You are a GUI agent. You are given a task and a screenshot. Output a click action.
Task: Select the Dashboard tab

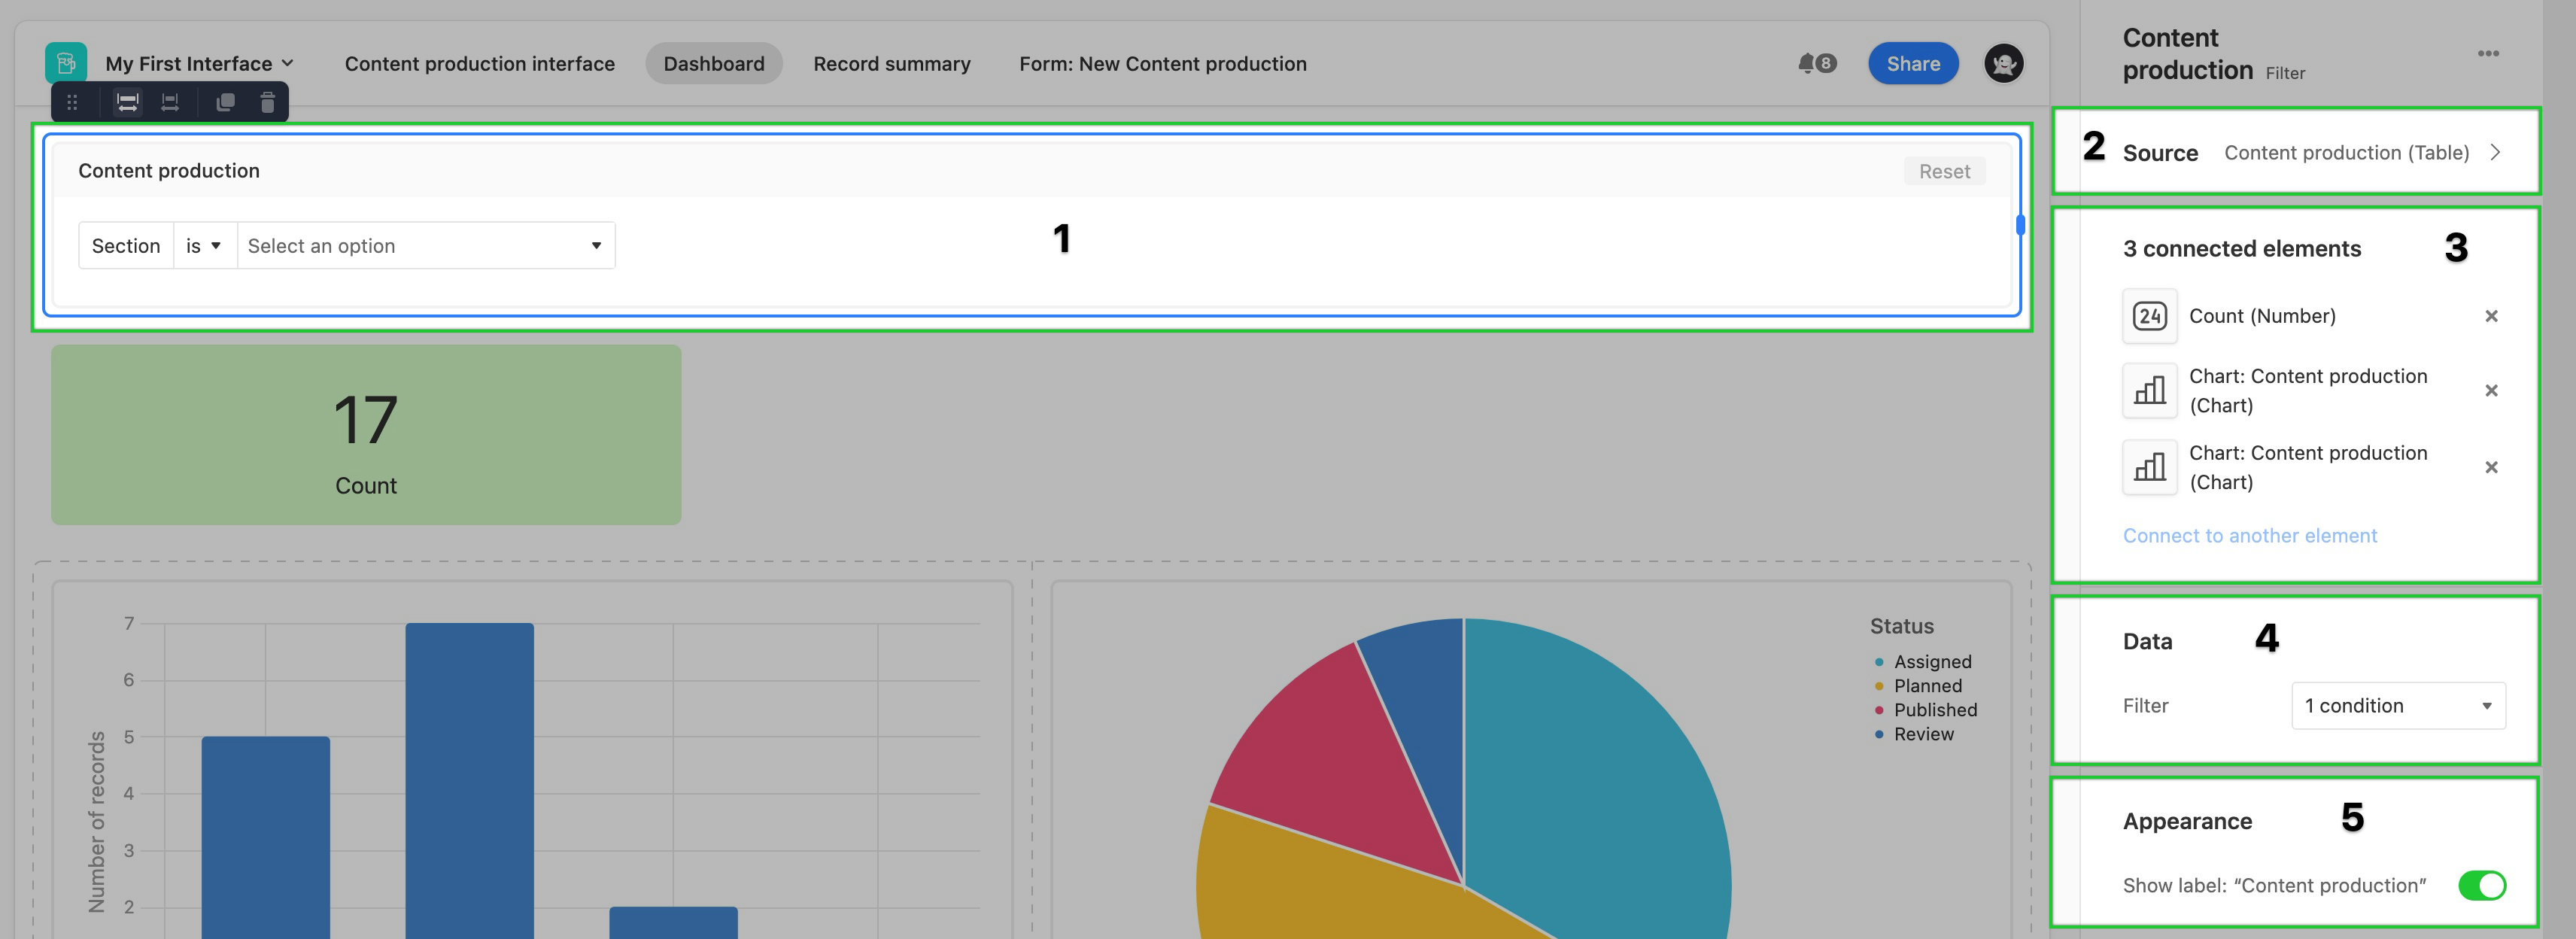(x=714, y=64)
